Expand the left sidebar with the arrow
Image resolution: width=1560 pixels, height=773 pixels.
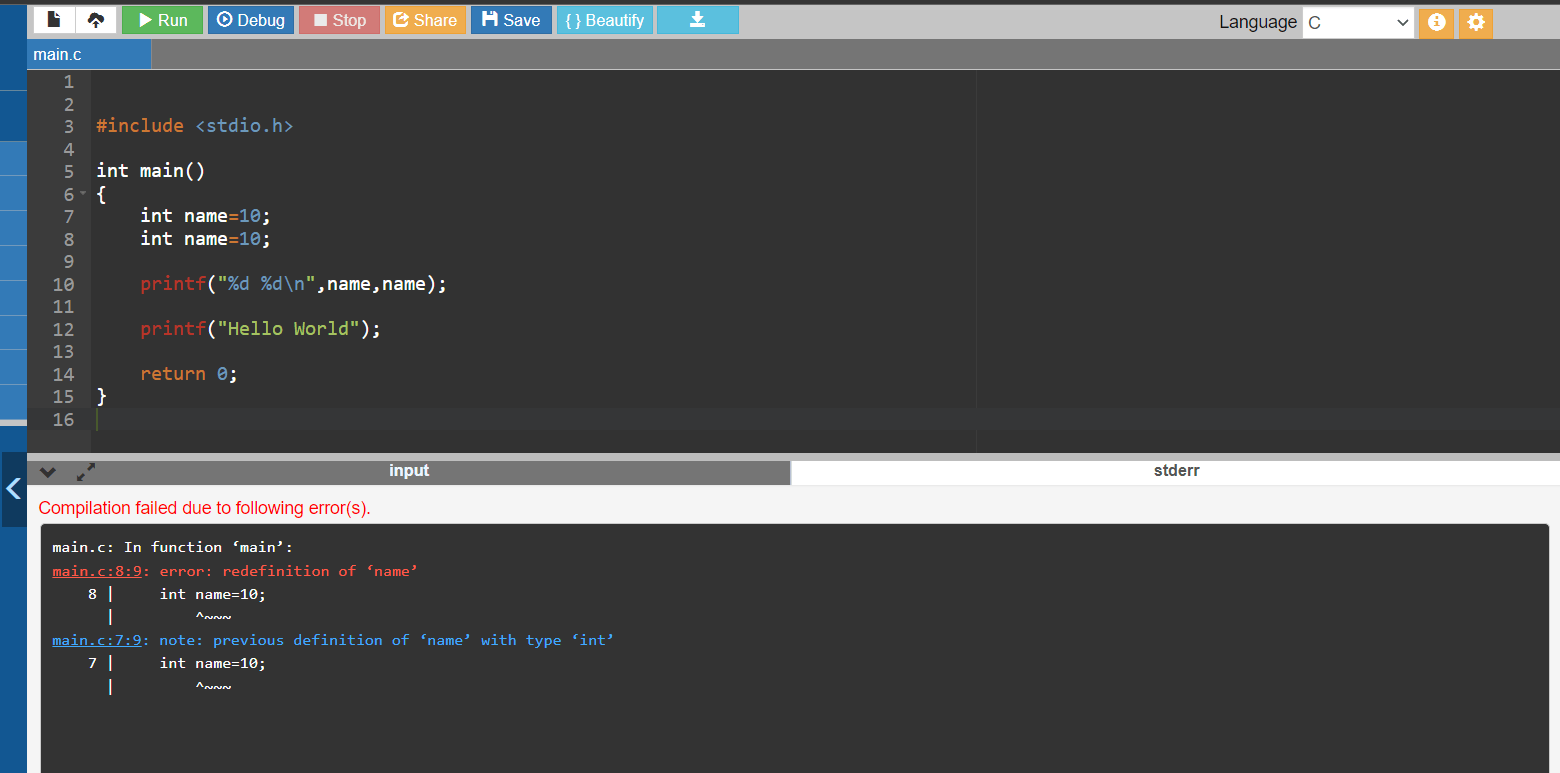pyautogui.click(x=13, y=489)
